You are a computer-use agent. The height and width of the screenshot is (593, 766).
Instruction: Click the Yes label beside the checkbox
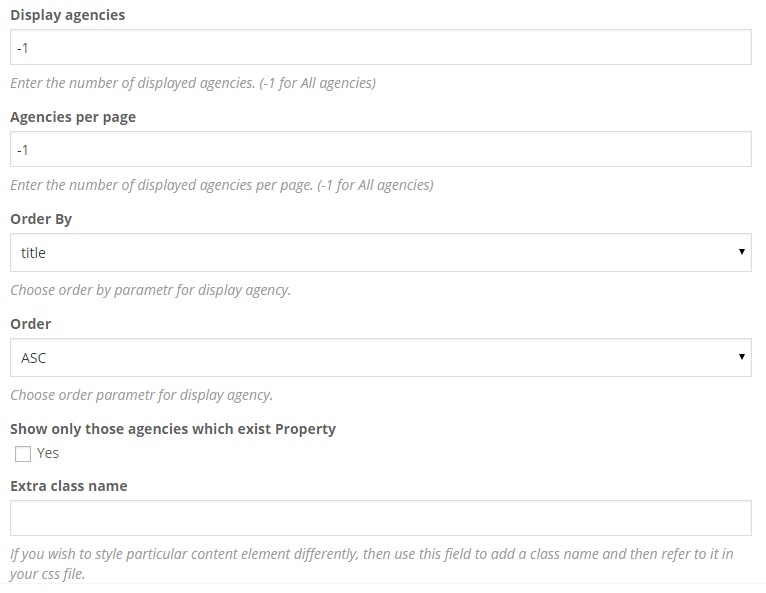point(47,453)
